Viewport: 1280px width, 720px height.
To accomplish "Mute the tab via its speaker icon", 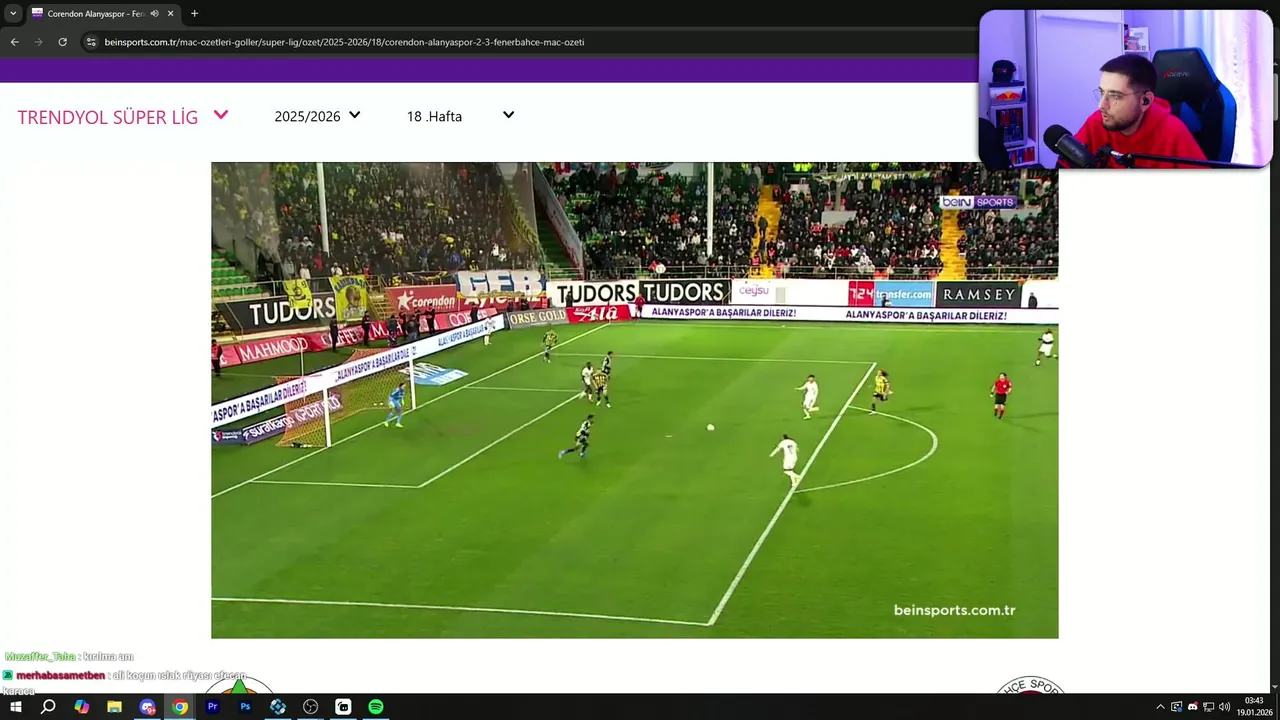I will pyautogui.click(x=154, y=14).
